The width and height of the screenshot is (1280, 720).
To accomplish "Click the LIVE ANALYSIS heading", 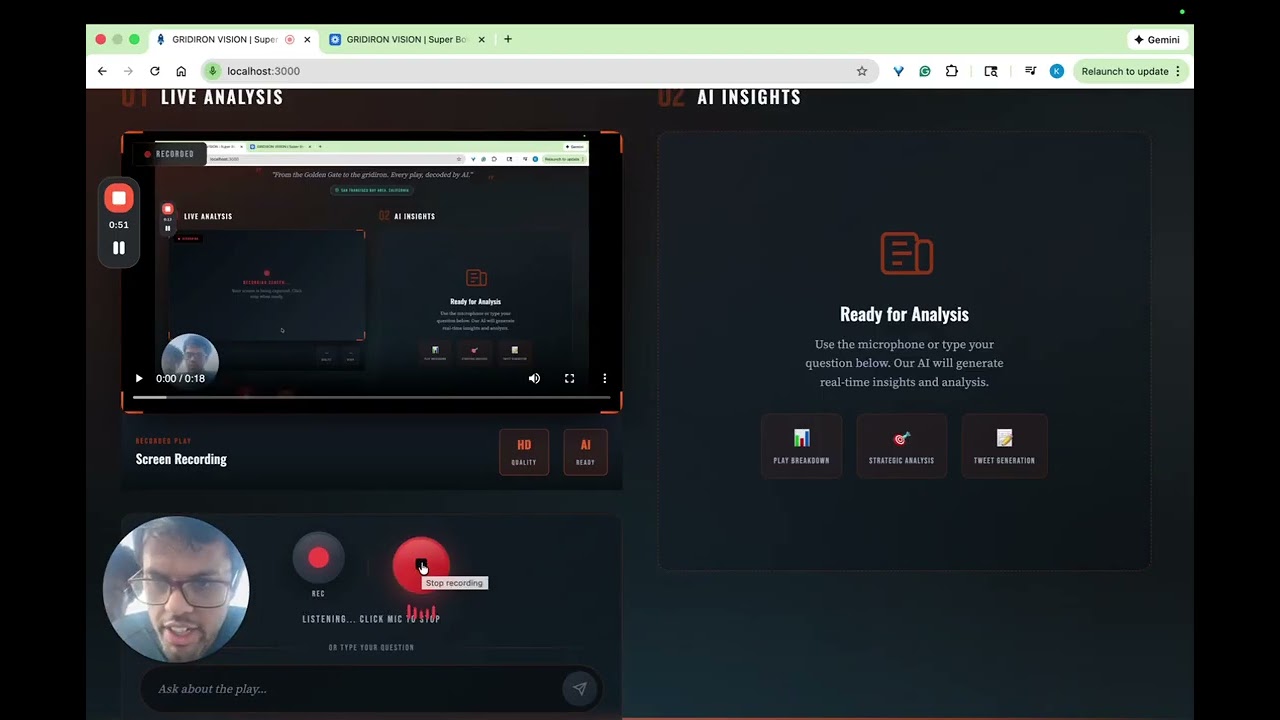I will point(222,97).
